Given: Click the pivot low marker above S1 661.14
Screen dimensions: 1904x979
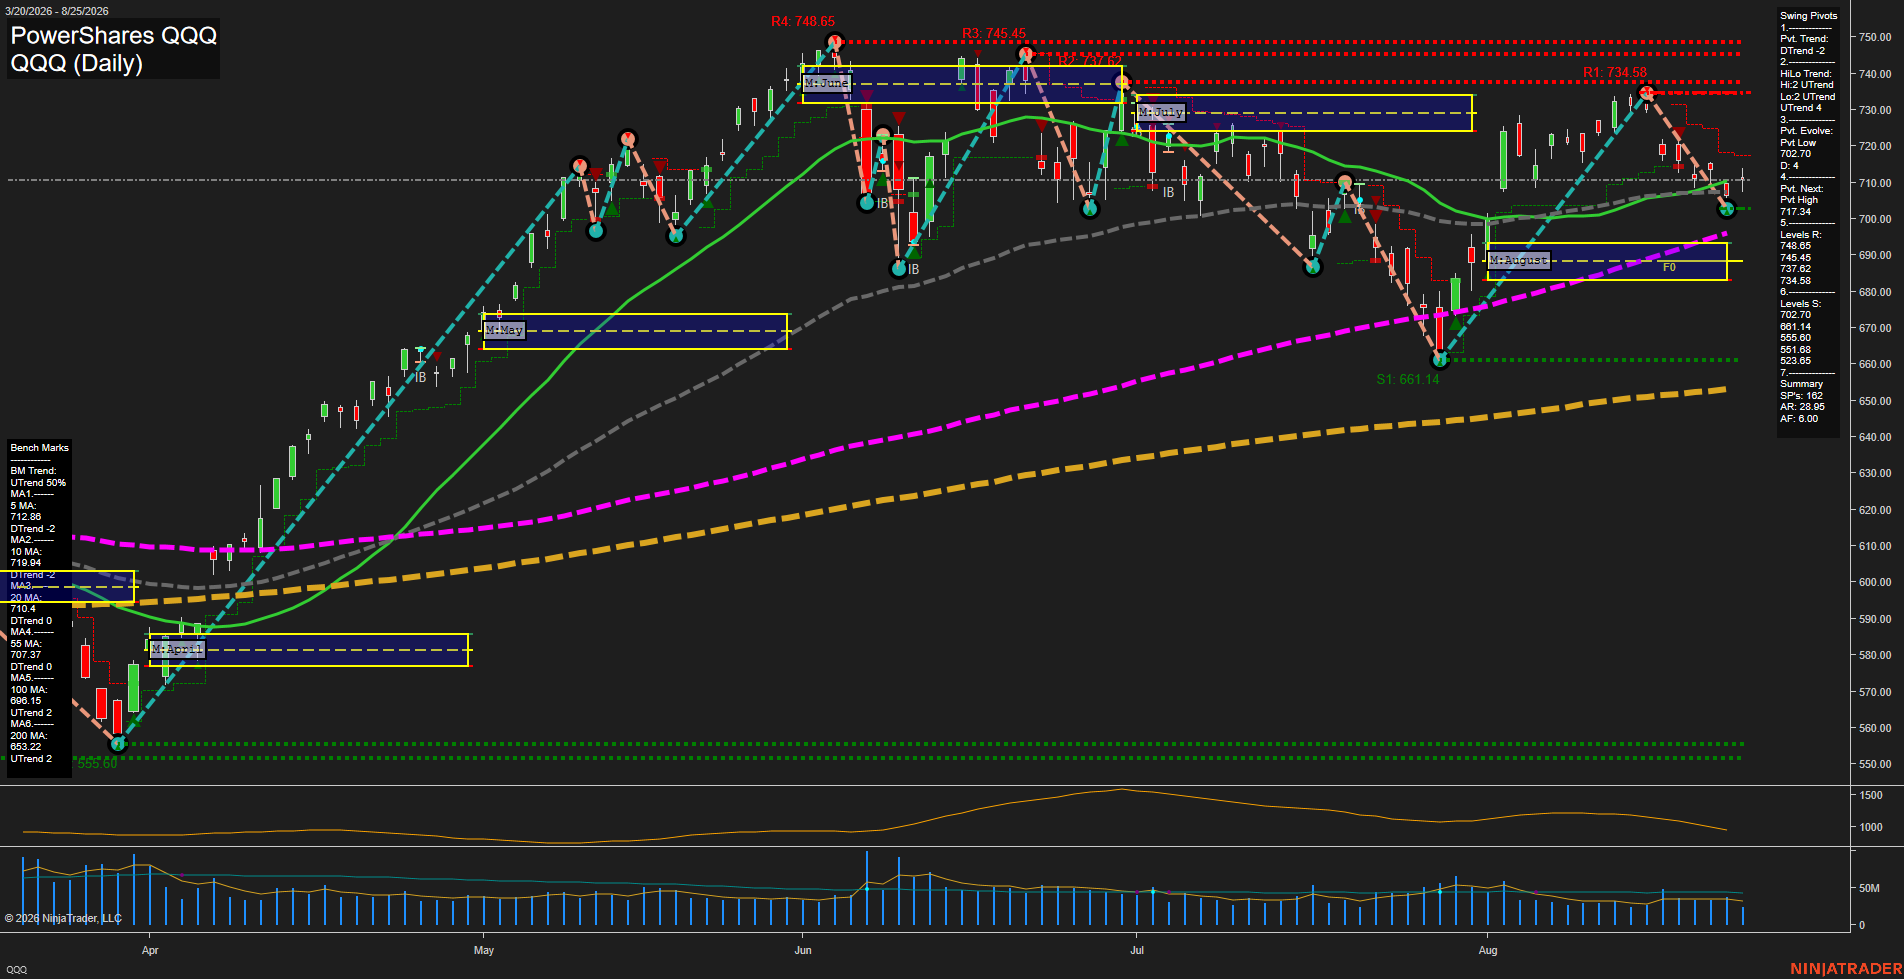Looking at the screenshot, I should click(x=1440, y=360).
